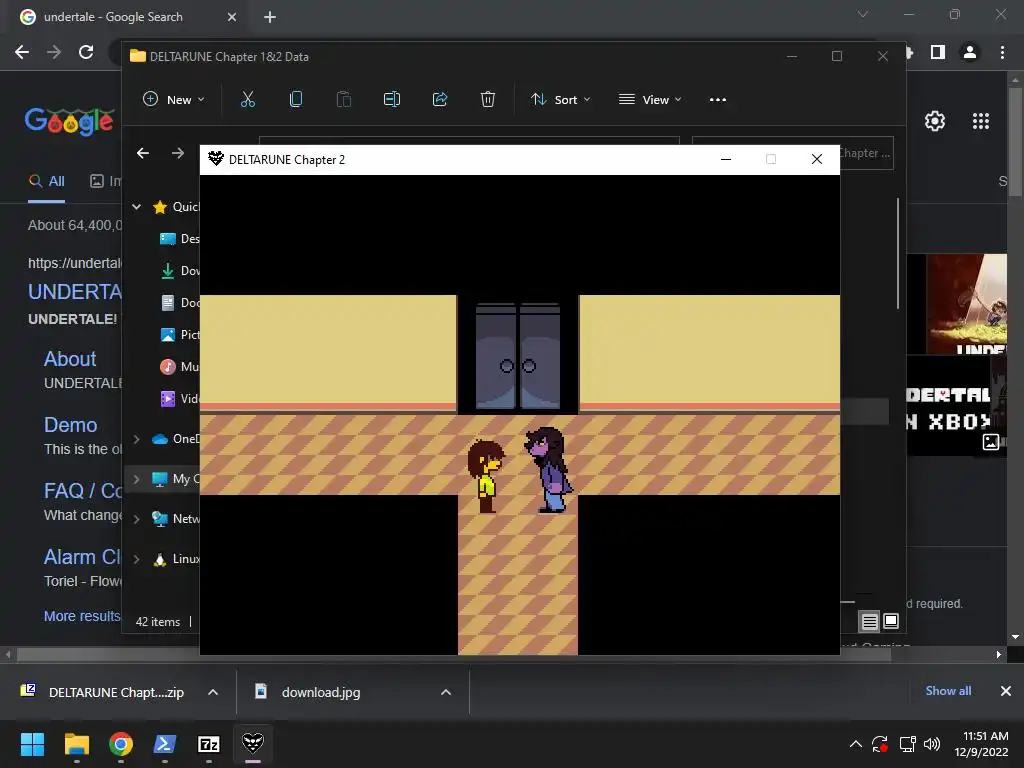1024x768 pixels.
Task: Reload the Google Search page
Action: 86,52
